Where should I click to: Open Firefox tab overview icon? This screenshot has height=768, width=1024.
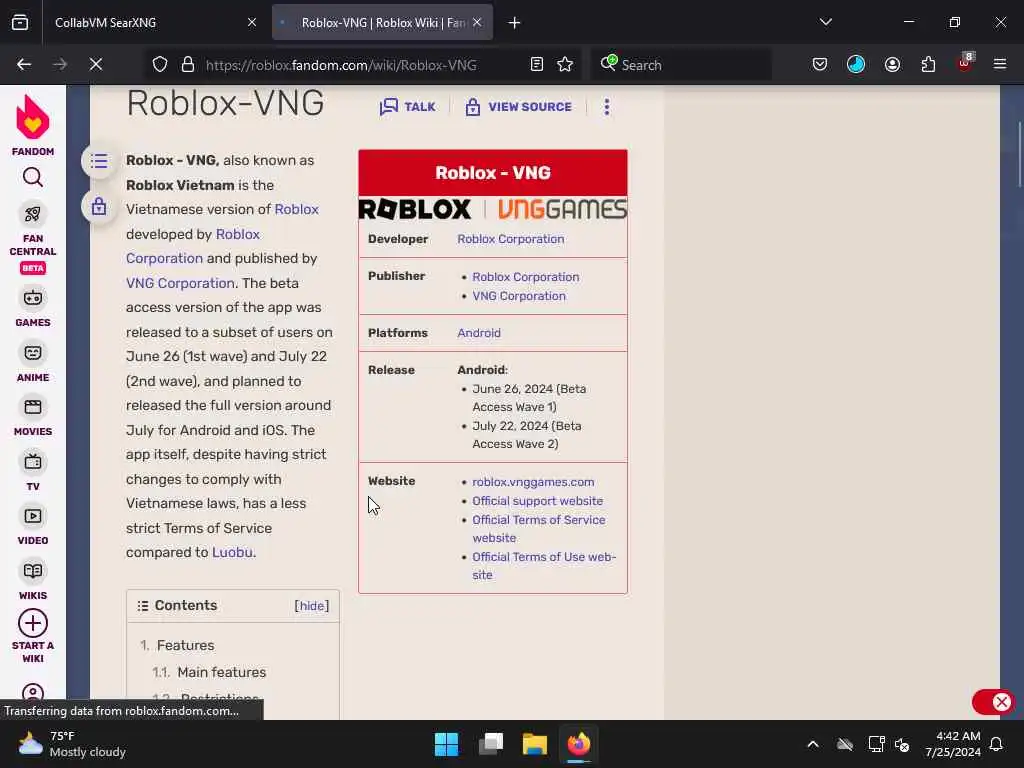[x=20, y=22]
